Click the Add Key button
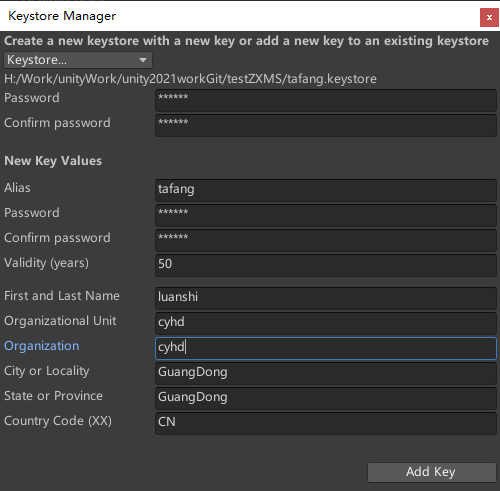500x491 pixels. point(432,472)
